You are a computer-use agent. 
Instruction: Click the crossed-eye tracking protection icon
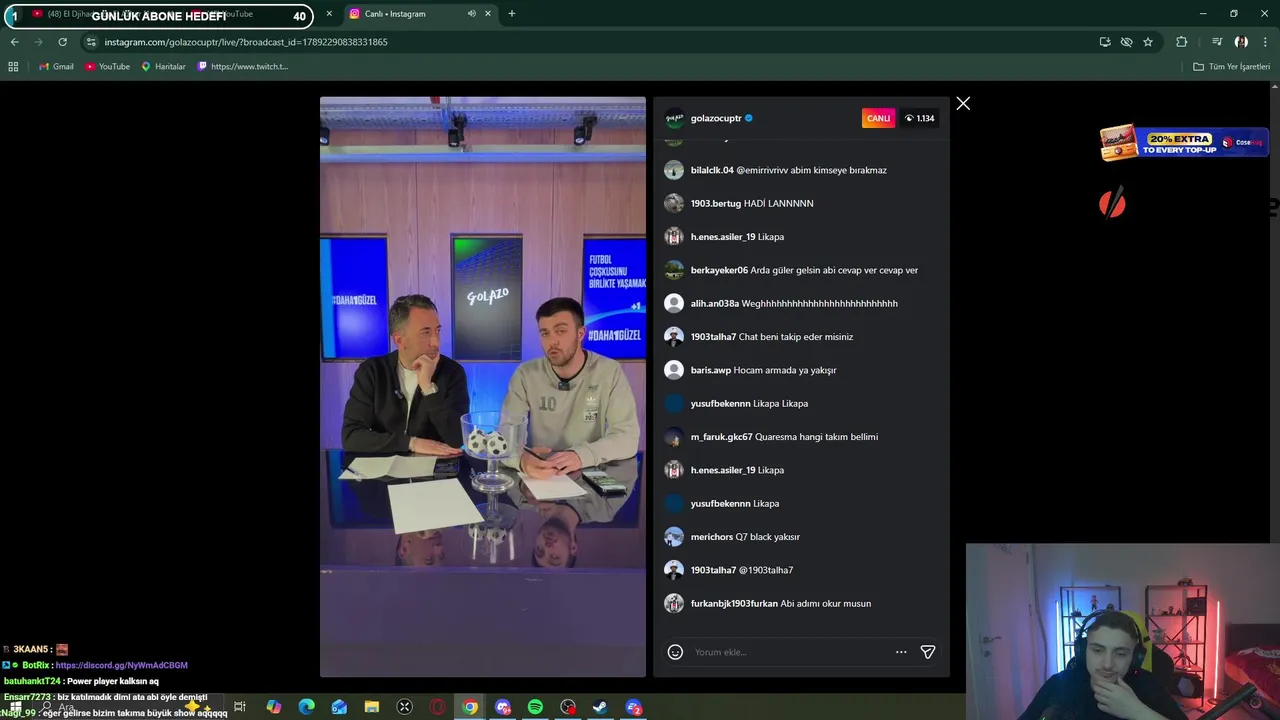click(1126, 42)
